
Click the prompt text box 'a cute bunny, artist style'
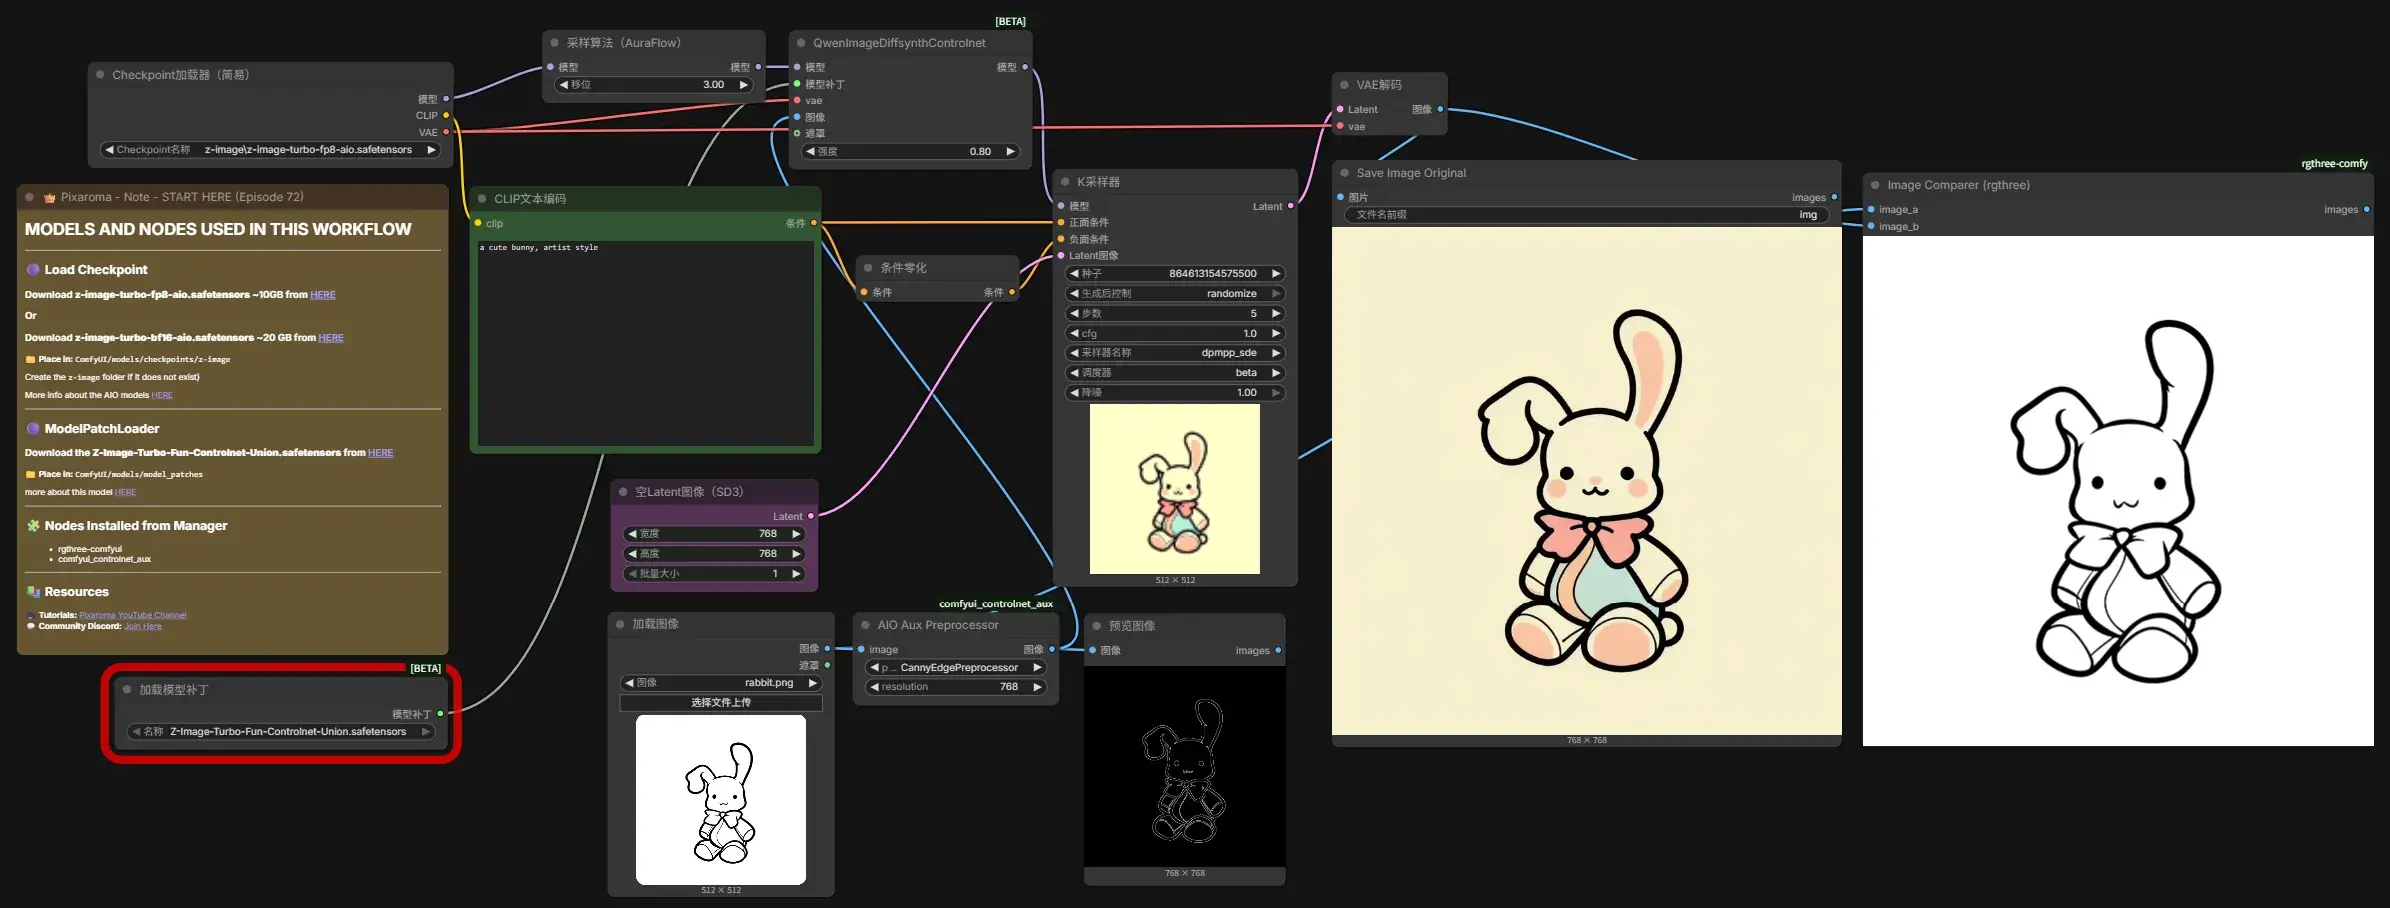coord(646,342)
